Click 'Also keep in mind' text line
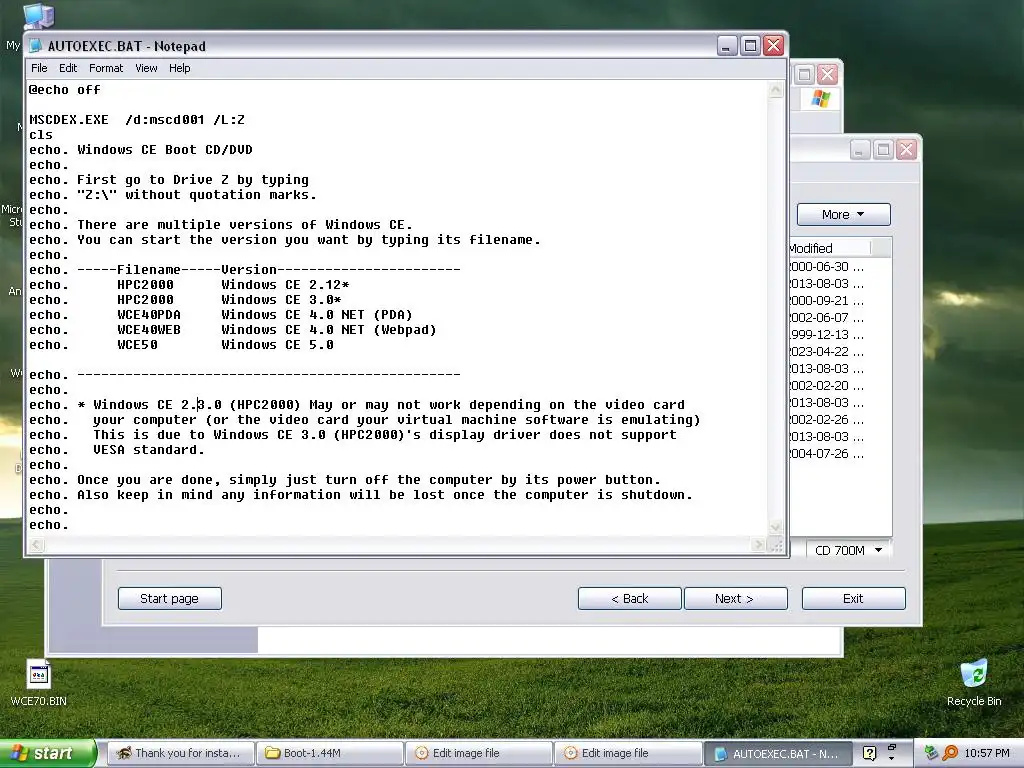The image size is (1024, 768). 385,495
